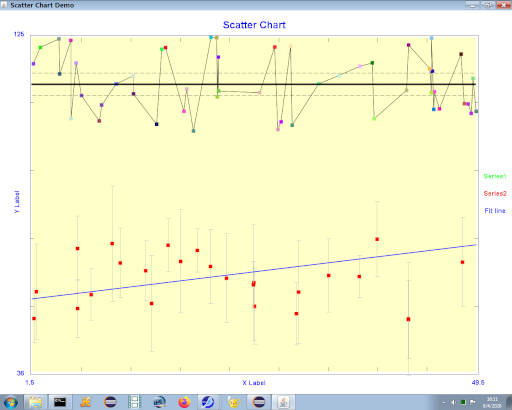The width and height of the screenshot is (512, 410).
Task: Click the JE orange taskbar icon
Action: 85,402
